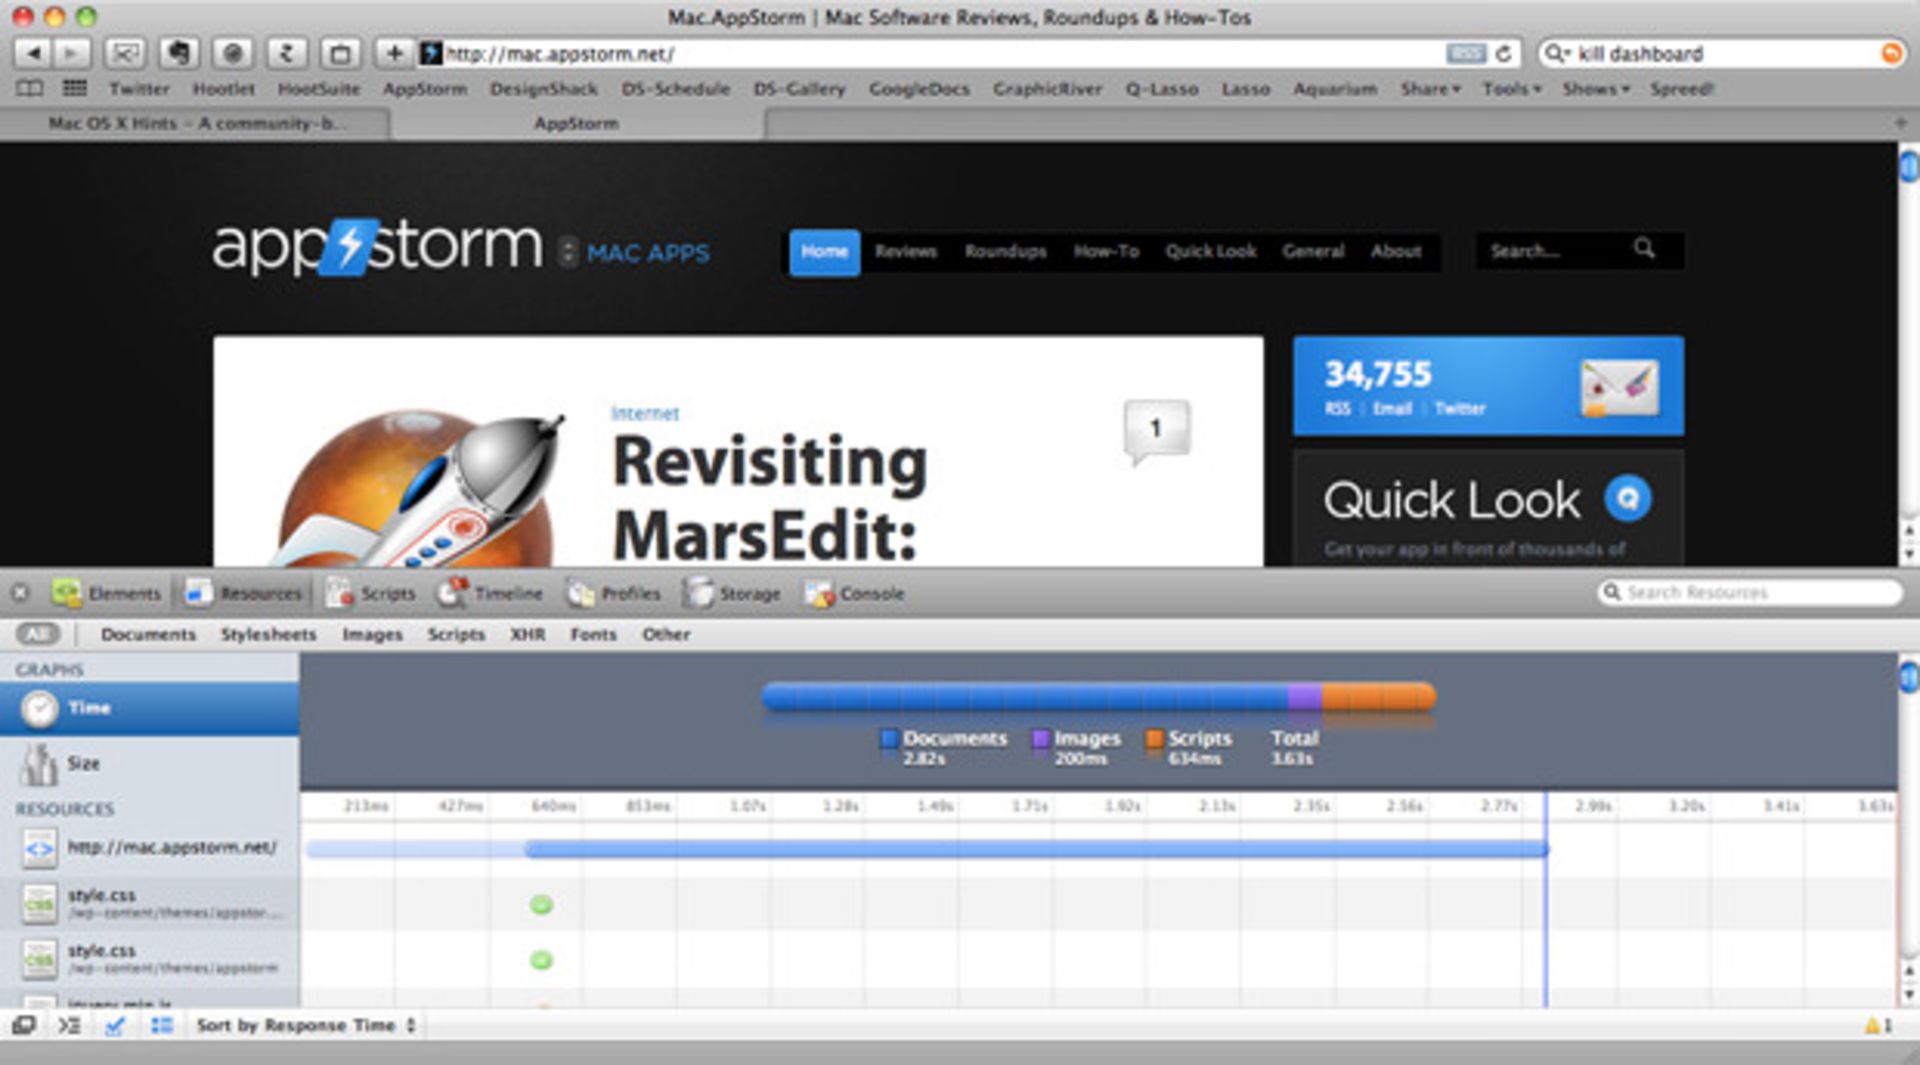Image resolution: width=1920 pixels, height=1065 pixels.
Task: Open the bookmarks book icon
Action: click(x=30, y=89)
